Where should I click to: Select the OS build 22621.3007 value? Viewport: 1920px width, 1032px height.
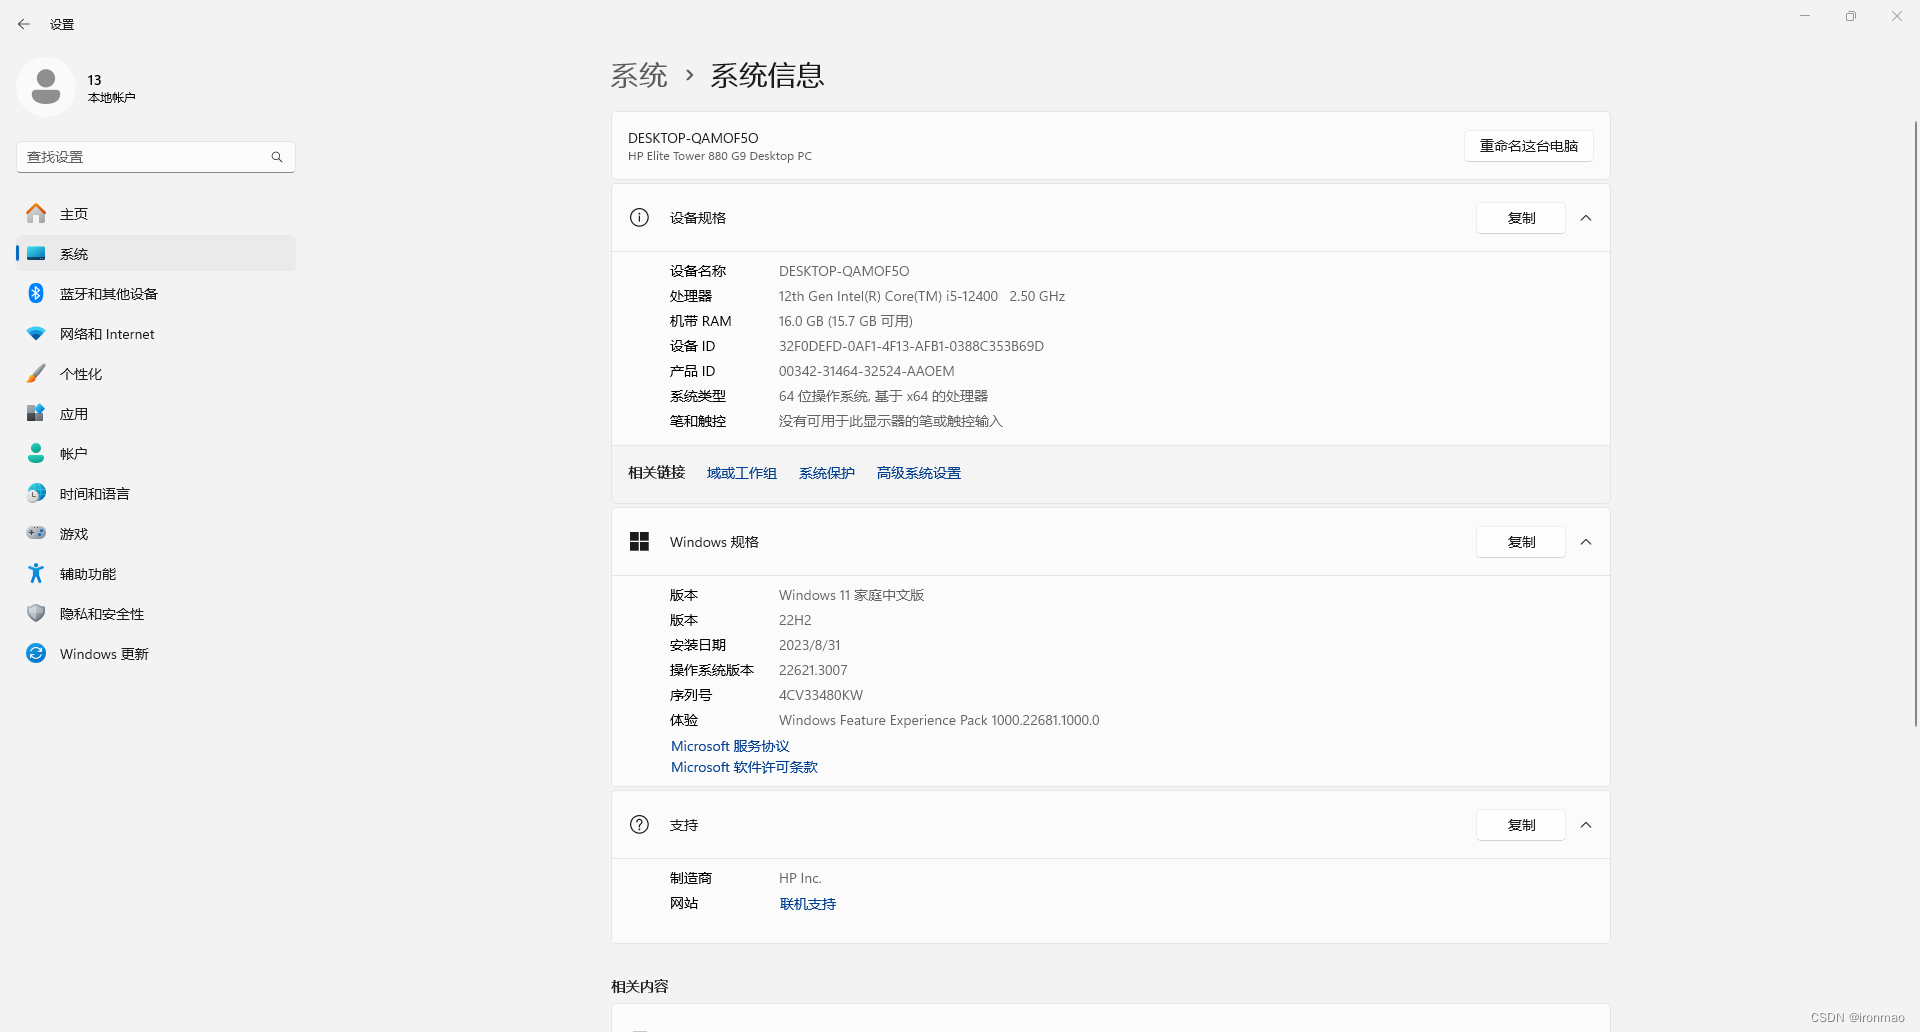click(813, 670)
